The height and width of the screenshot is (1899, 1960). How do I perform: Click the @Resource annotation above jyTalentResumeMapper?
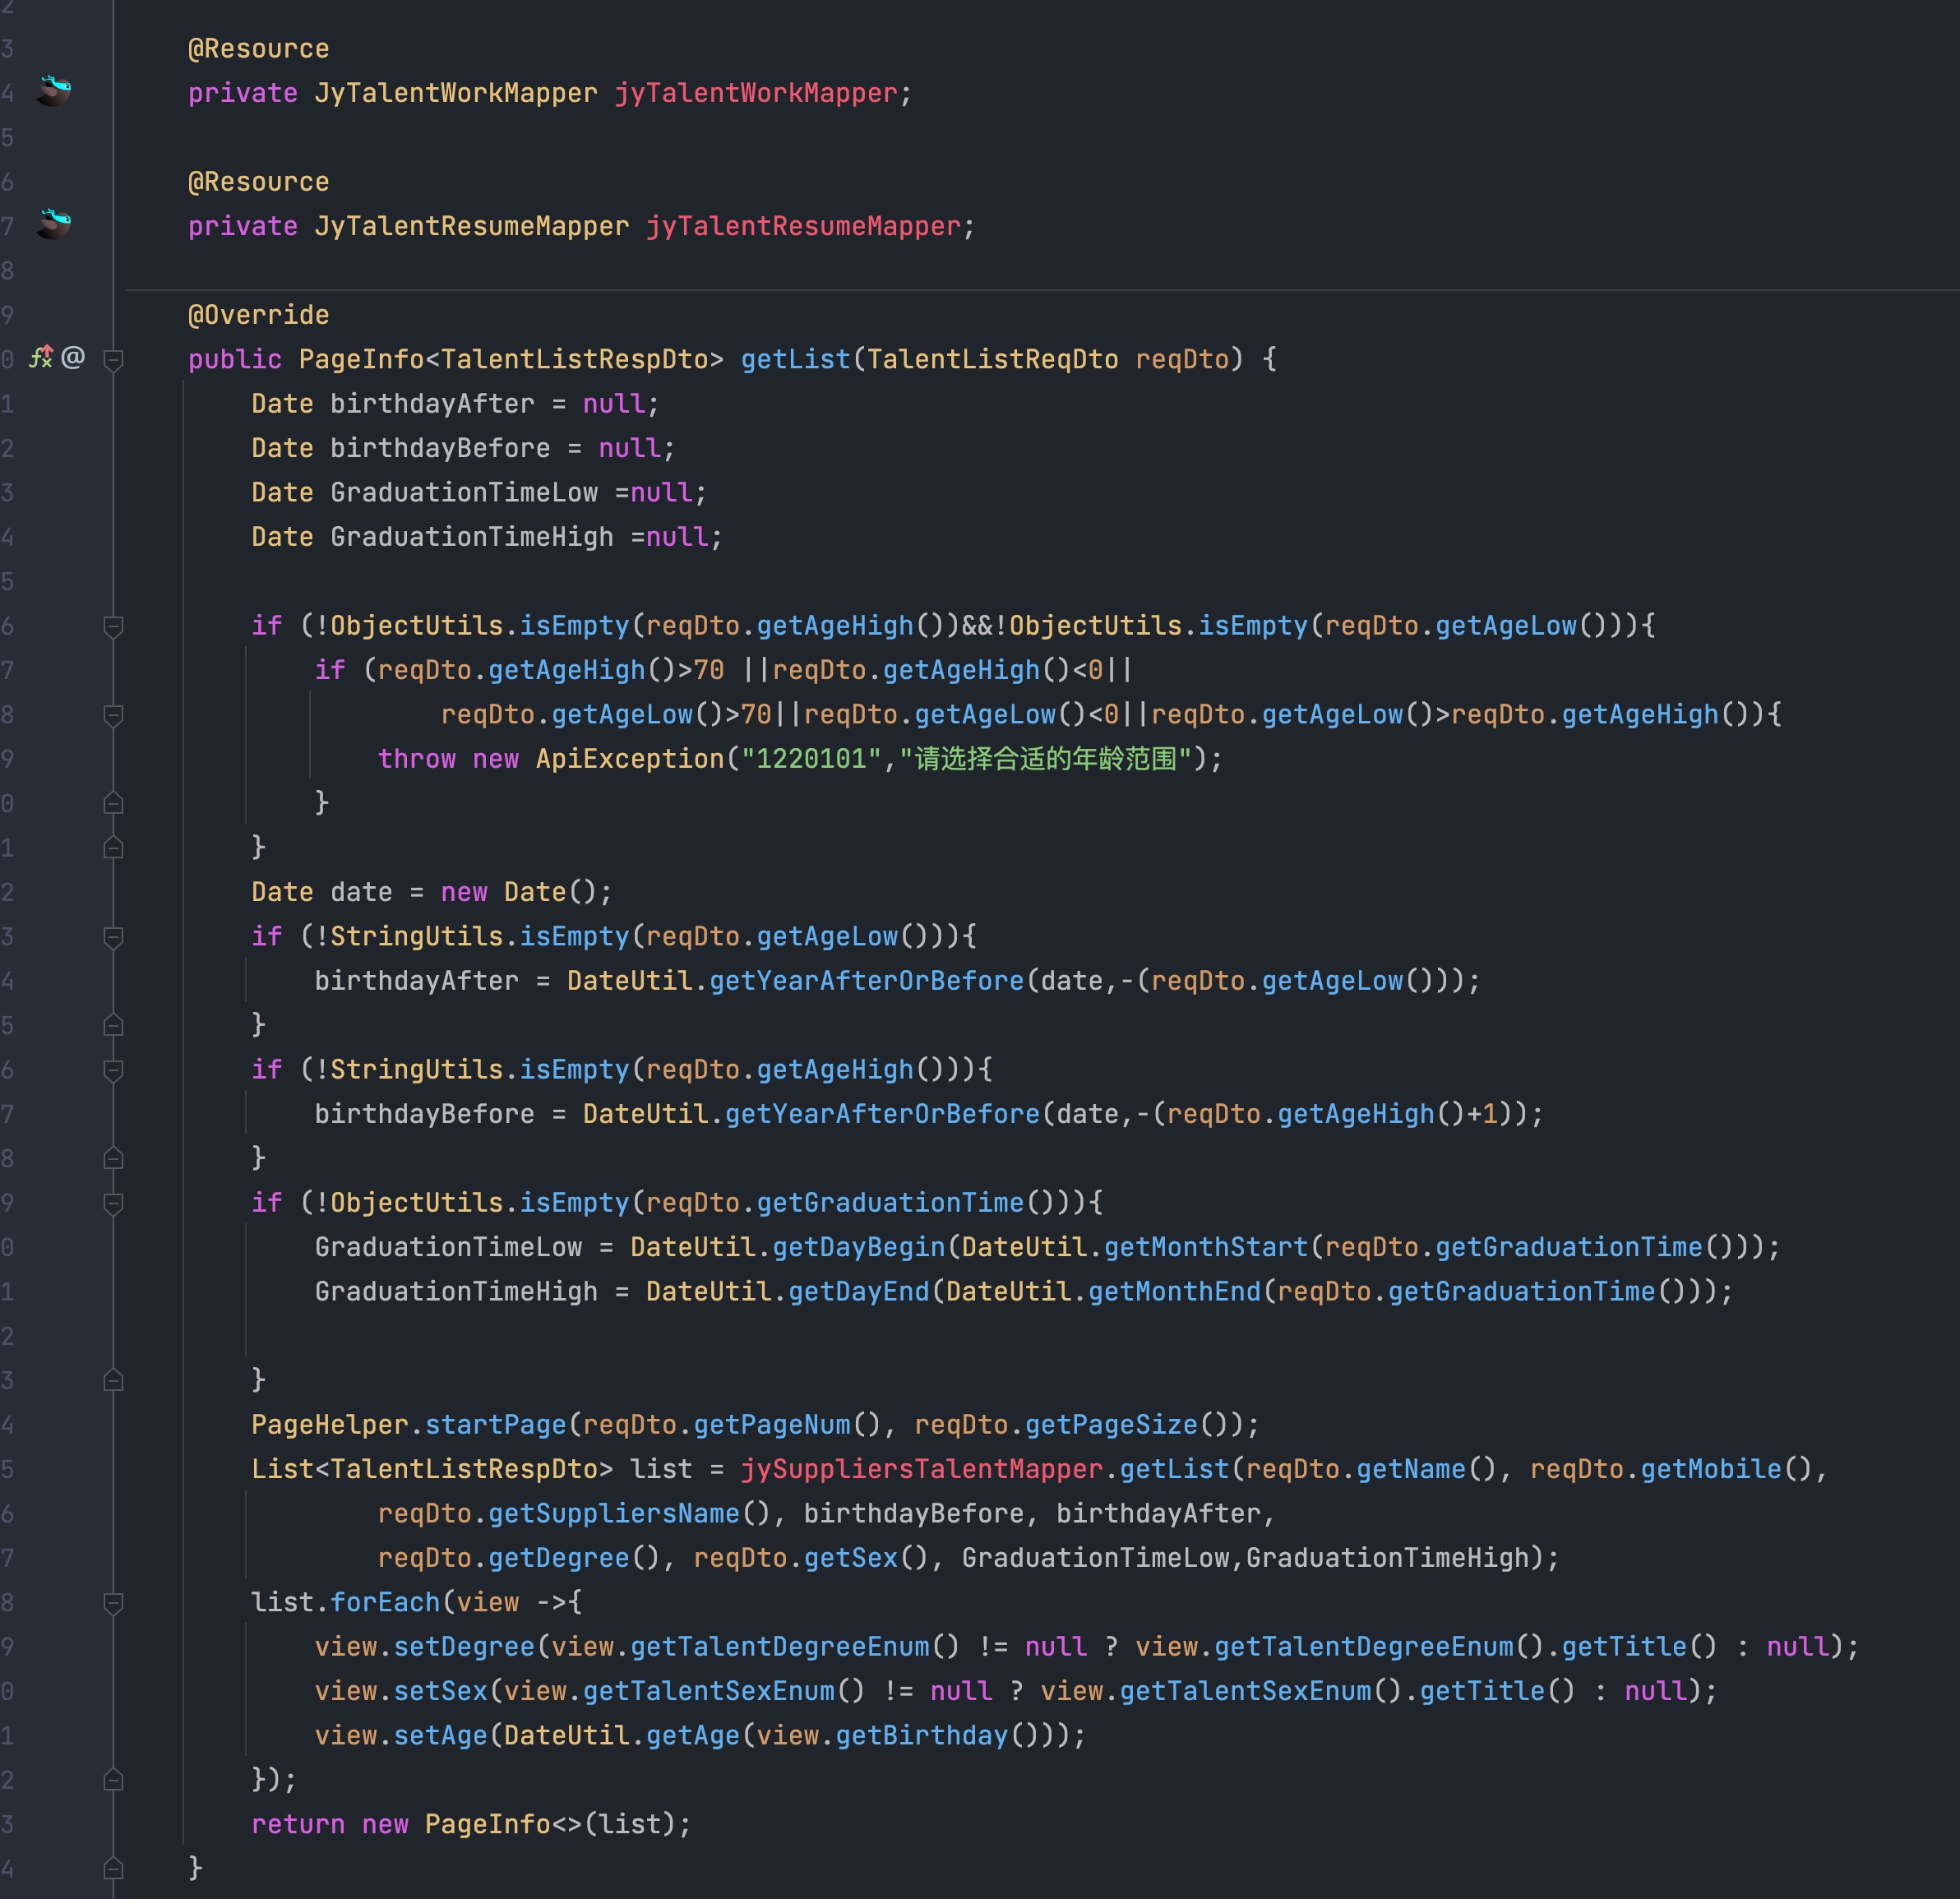tap(258, 182)
